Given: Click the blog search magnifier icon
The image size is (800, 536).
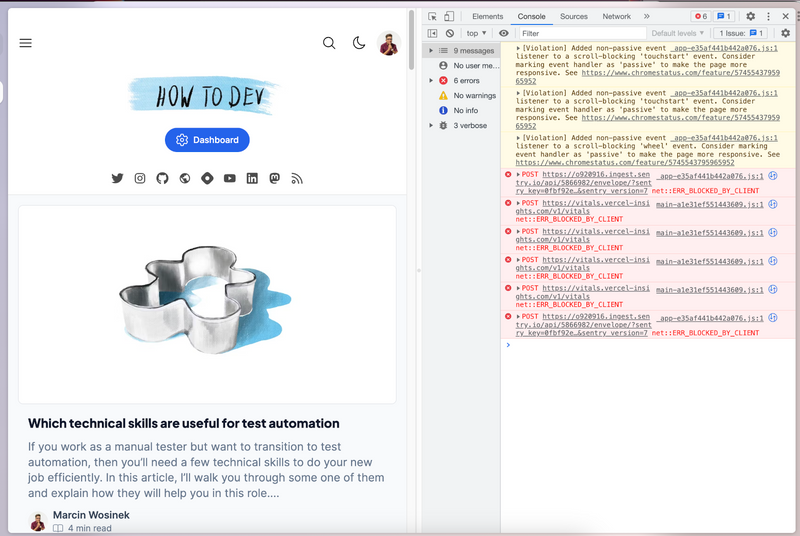Looking at the screenshot, I should click(329, 43).
